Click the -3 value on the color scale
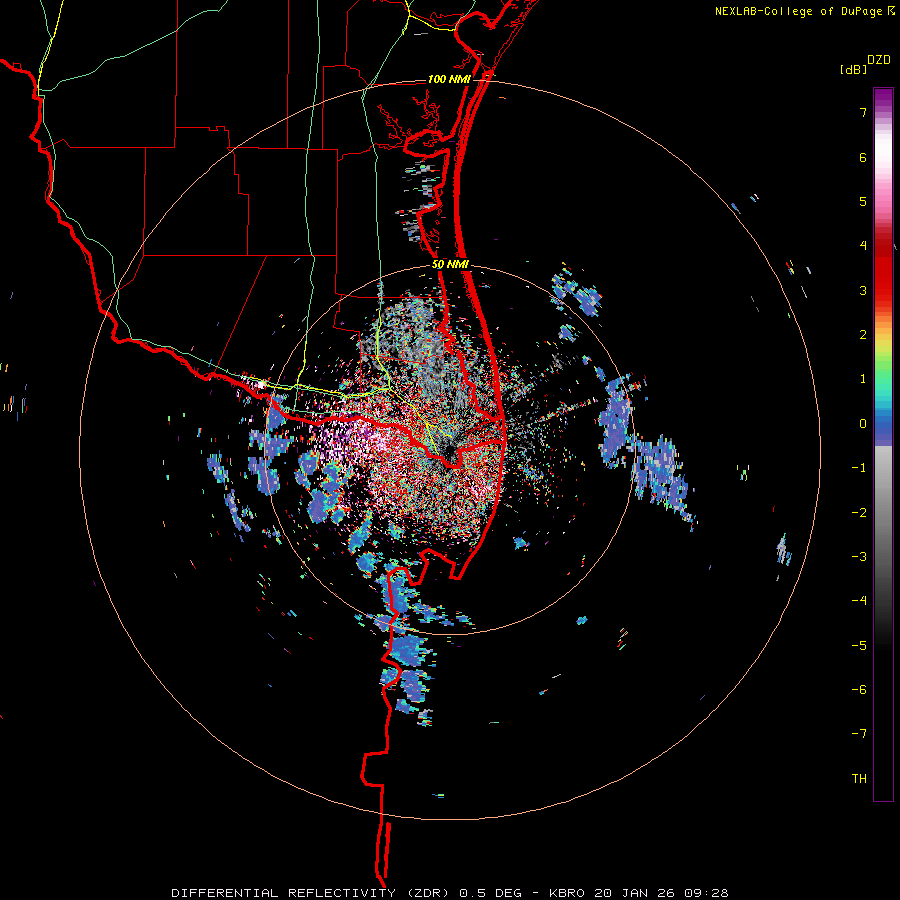This screenshot has height=900, width=900. 859,556
